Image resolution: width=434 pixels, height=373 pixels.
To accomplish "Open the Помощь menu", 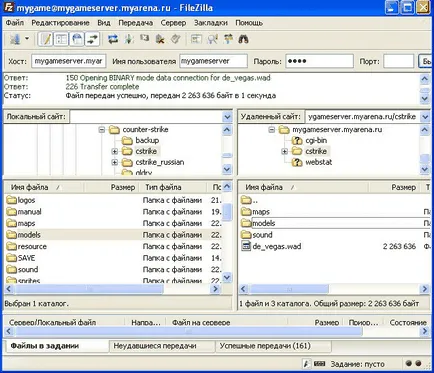I will tap(249, 23).
